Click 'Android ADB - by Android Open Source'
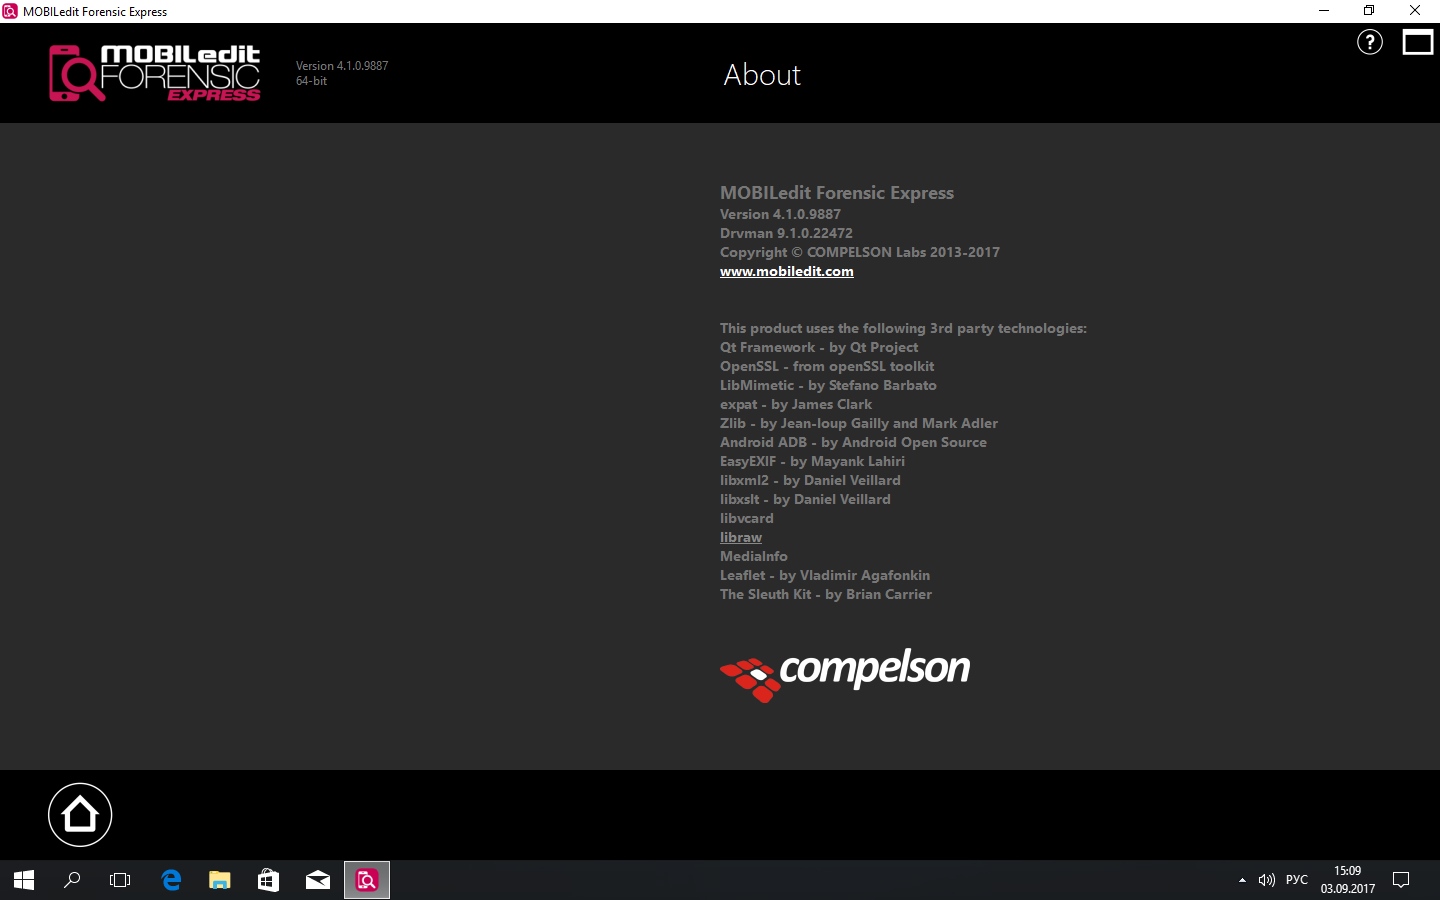This screenshot has height=900, width=1440. (x=853, y=442)
